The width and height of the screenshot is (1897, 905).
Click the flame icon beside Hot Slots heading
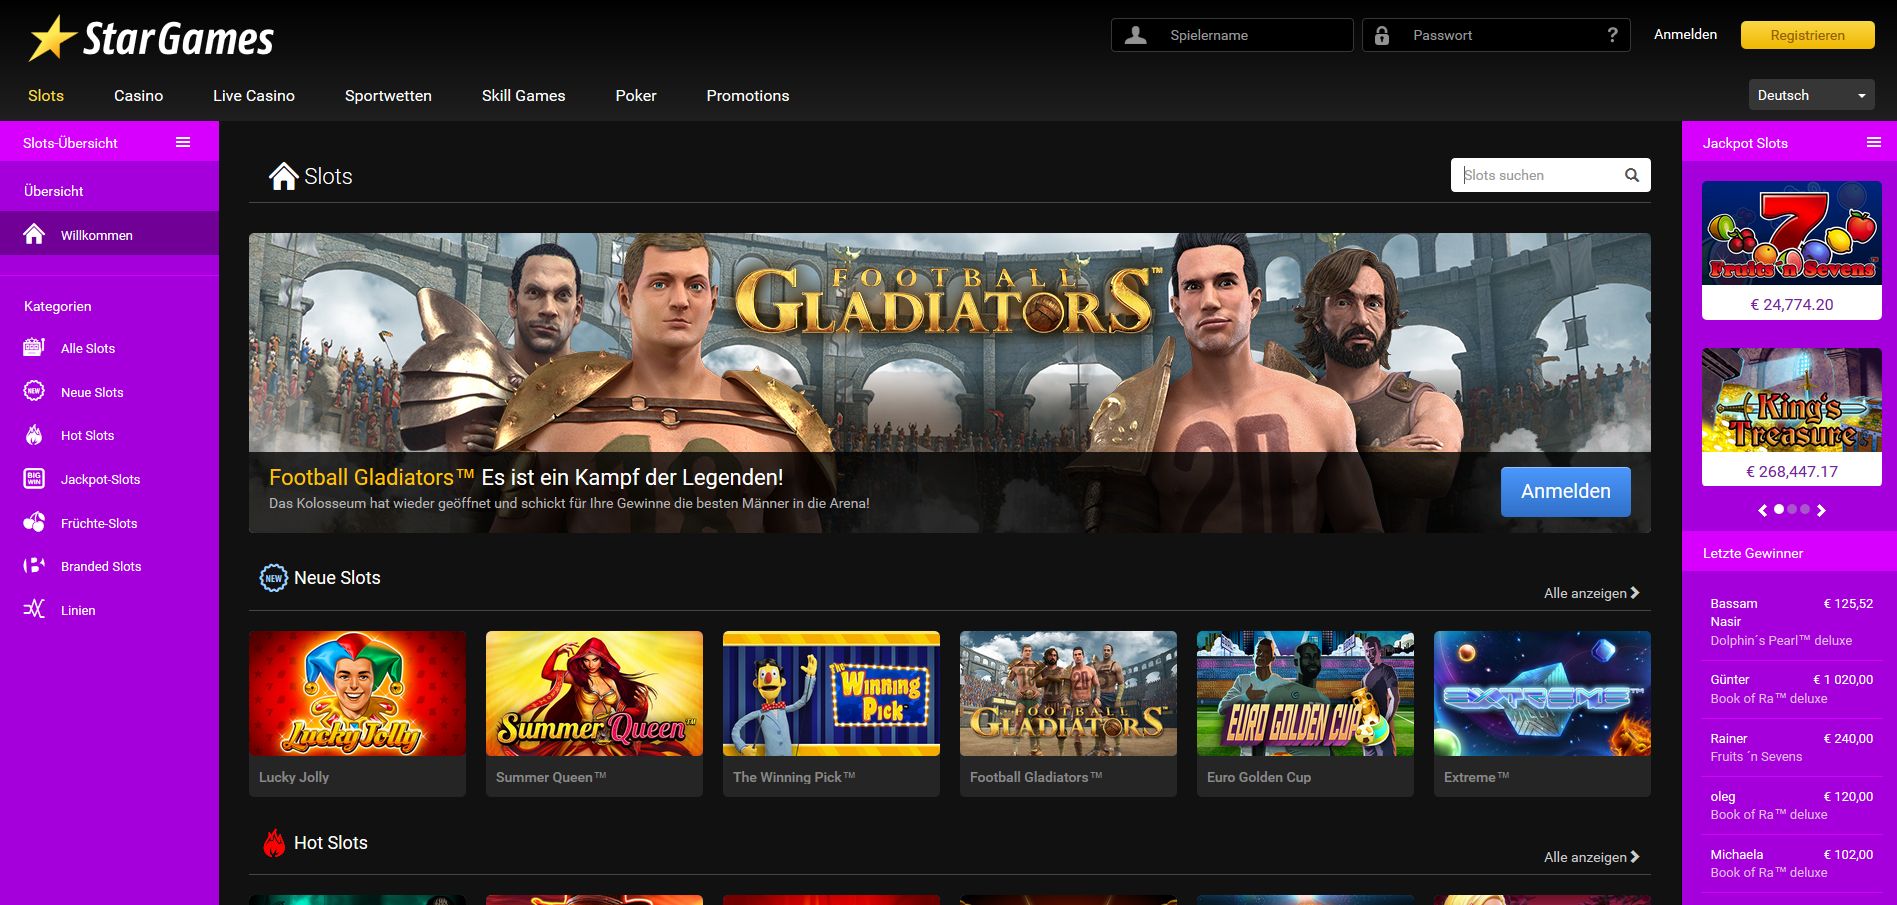274,843
